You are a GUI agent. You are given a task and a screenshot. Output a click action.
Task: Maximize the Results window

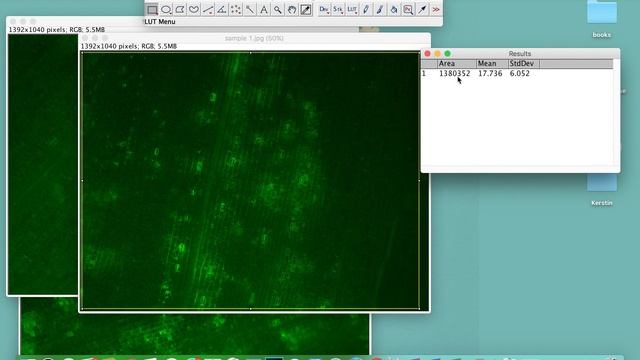[x=447, y=53]
